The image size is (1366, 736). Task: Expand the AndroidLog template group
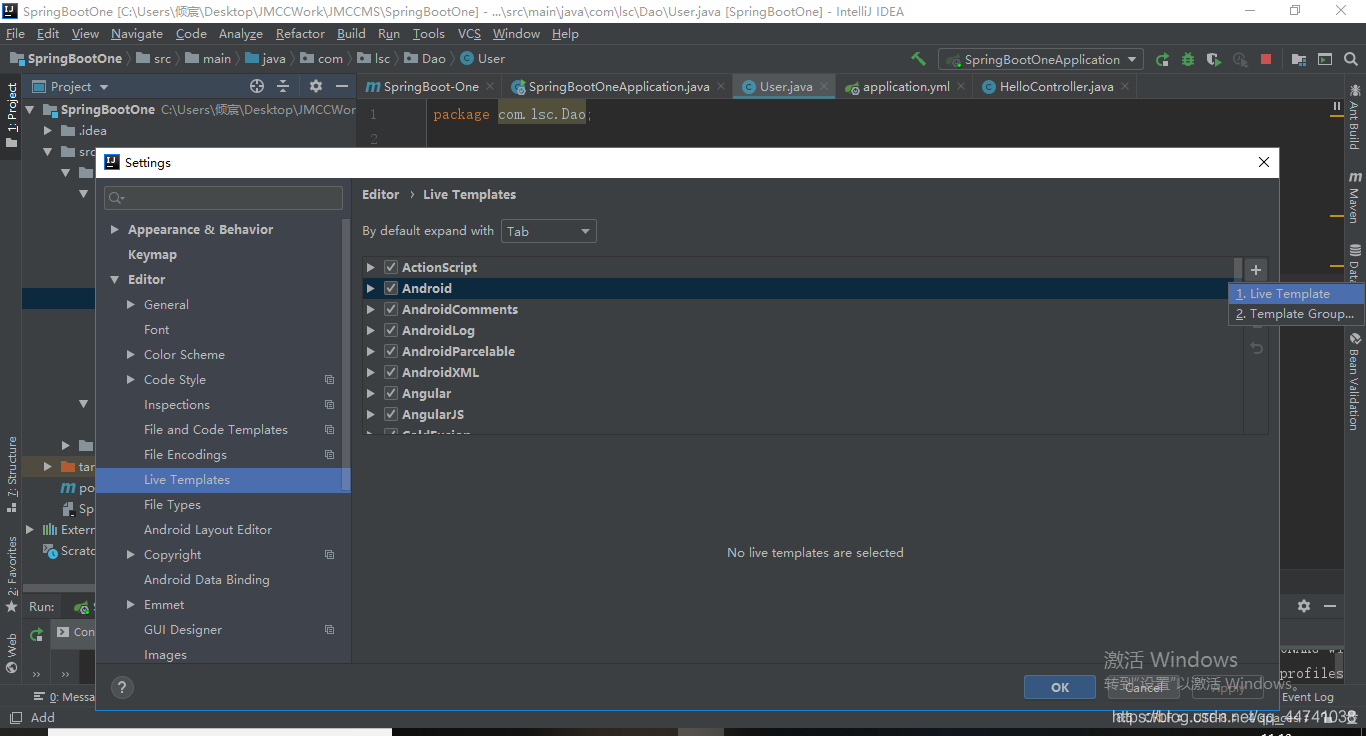(371, 330)
